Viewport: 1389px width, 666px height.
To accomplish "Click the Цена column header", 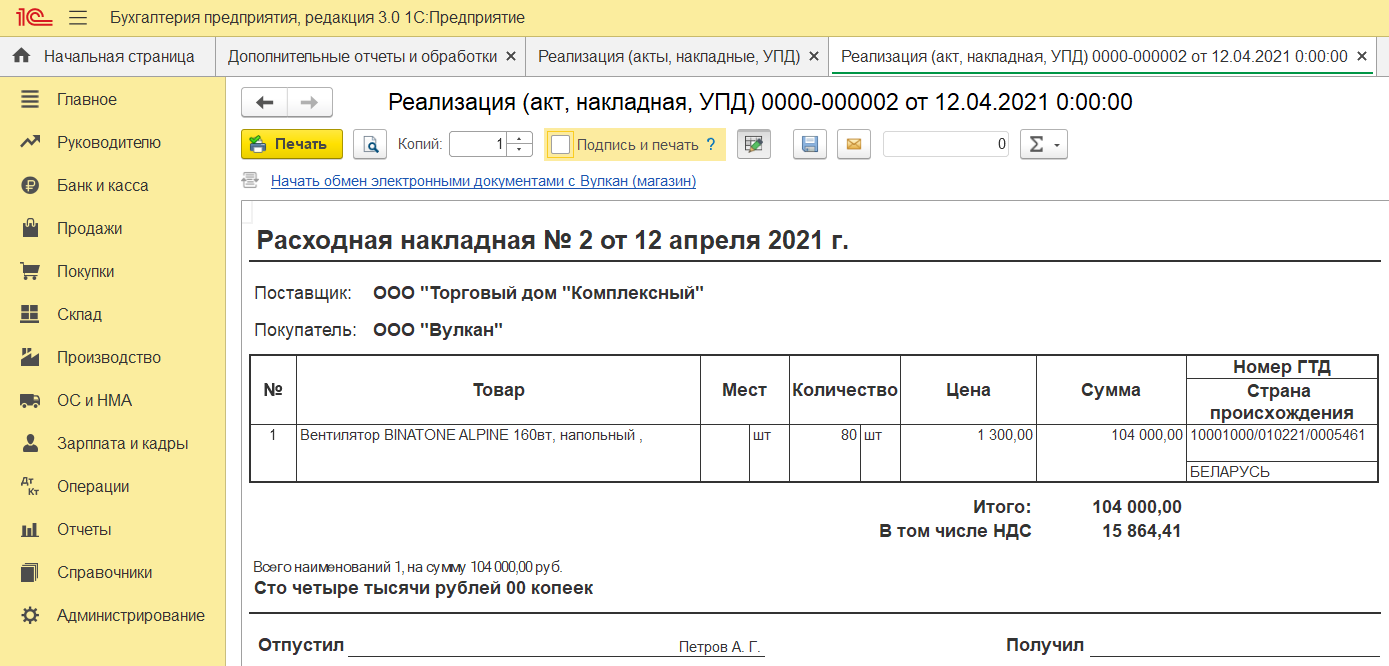I will tap(968, 390).
